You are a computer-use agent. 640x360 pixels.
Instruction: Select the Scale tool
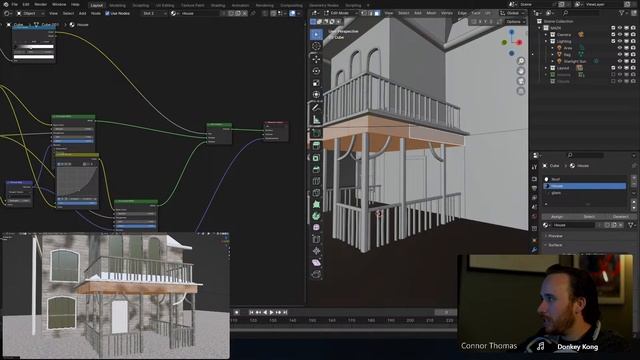tap(316, 83)
